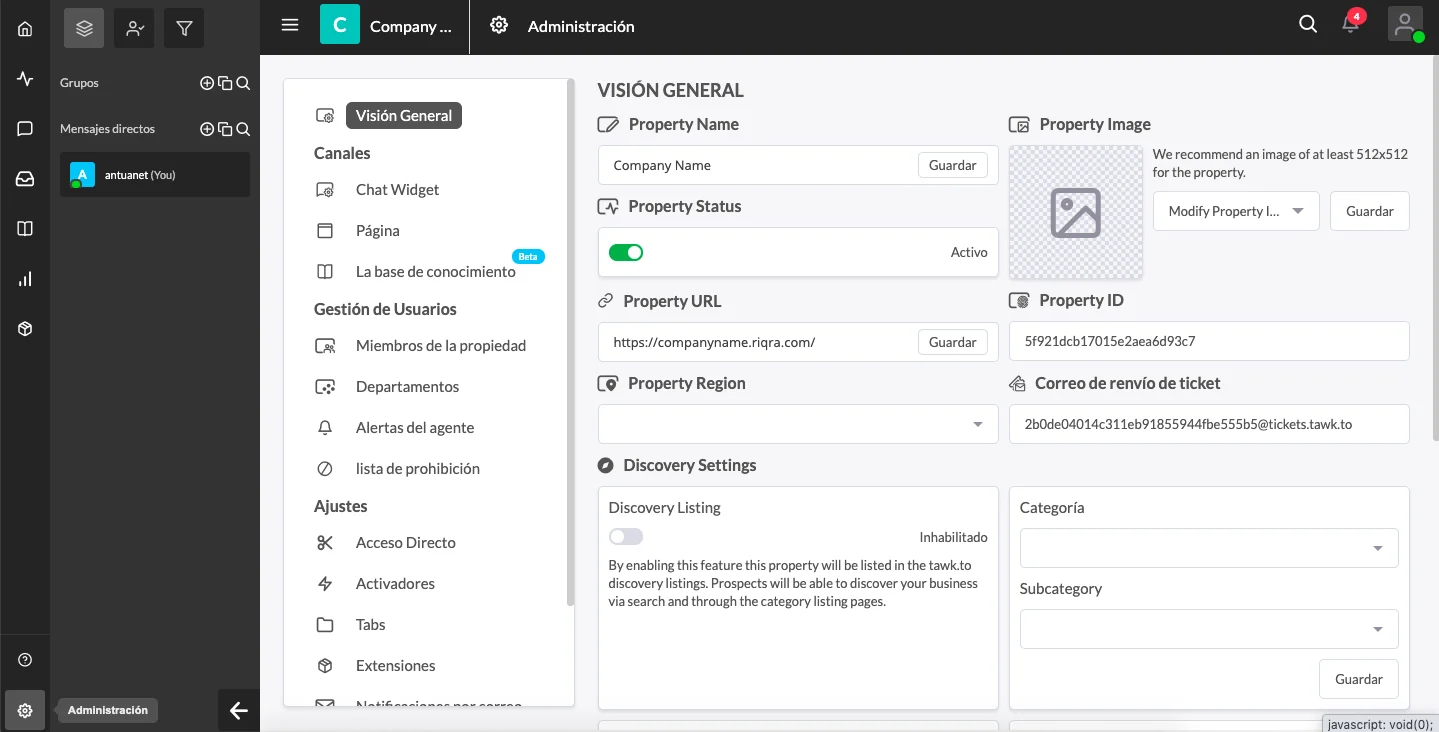Open the Company property switcher
The width and height of the screenshot is (1439, 732).
pos(410,27)
